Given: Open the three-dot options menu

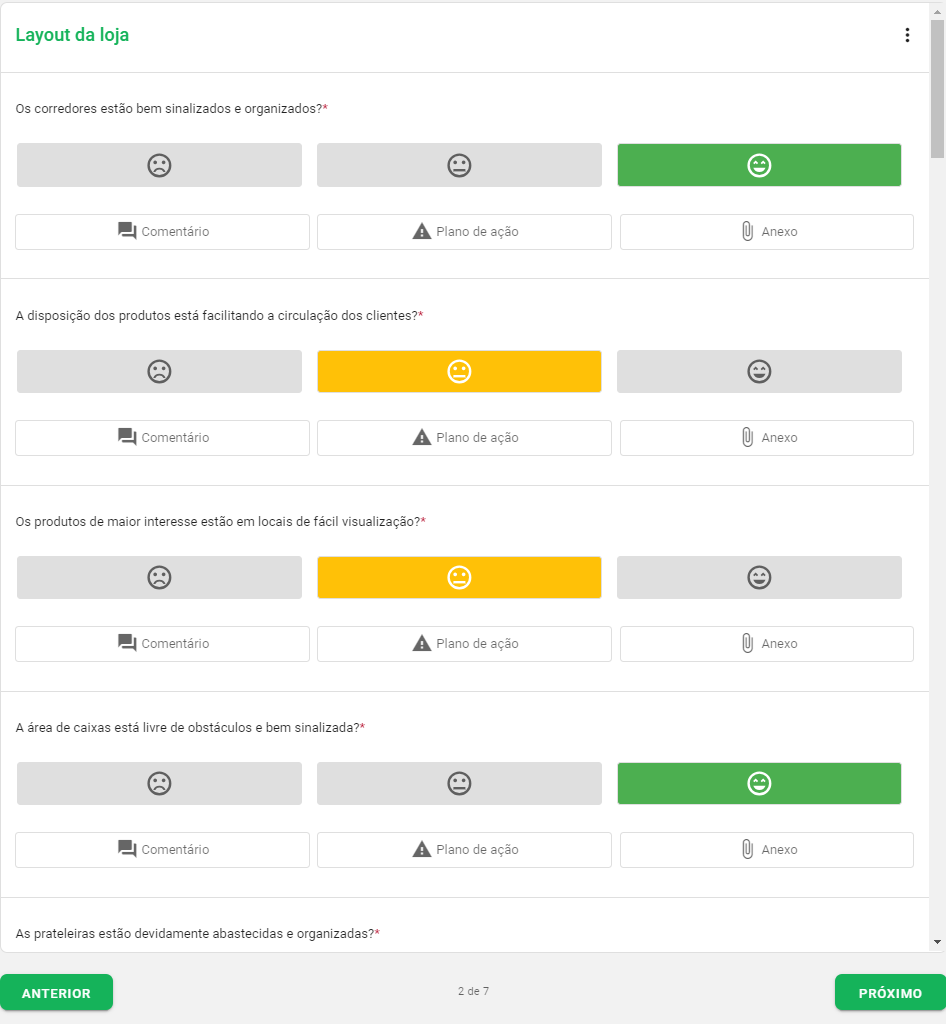Looking at the screenshot, I should click(907, 34).
